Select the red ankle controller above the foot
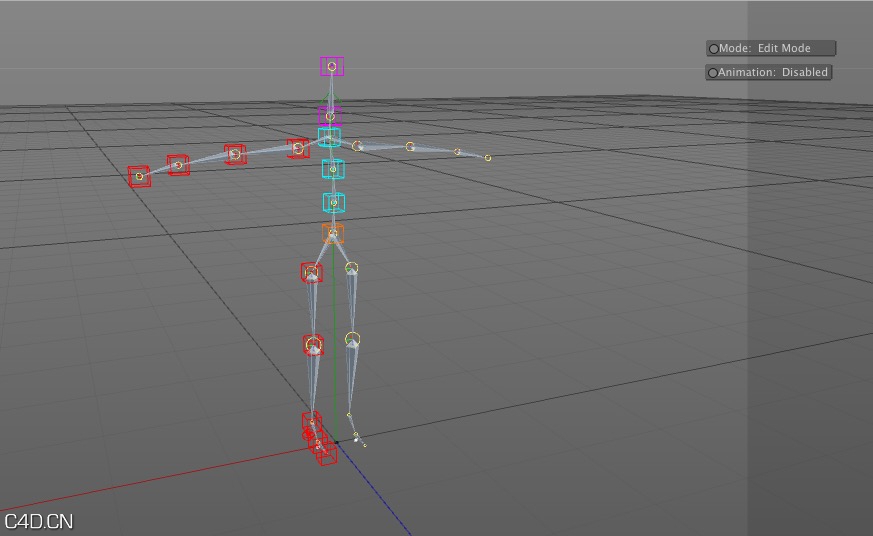The image size is (873, 536). pos(312,421)
